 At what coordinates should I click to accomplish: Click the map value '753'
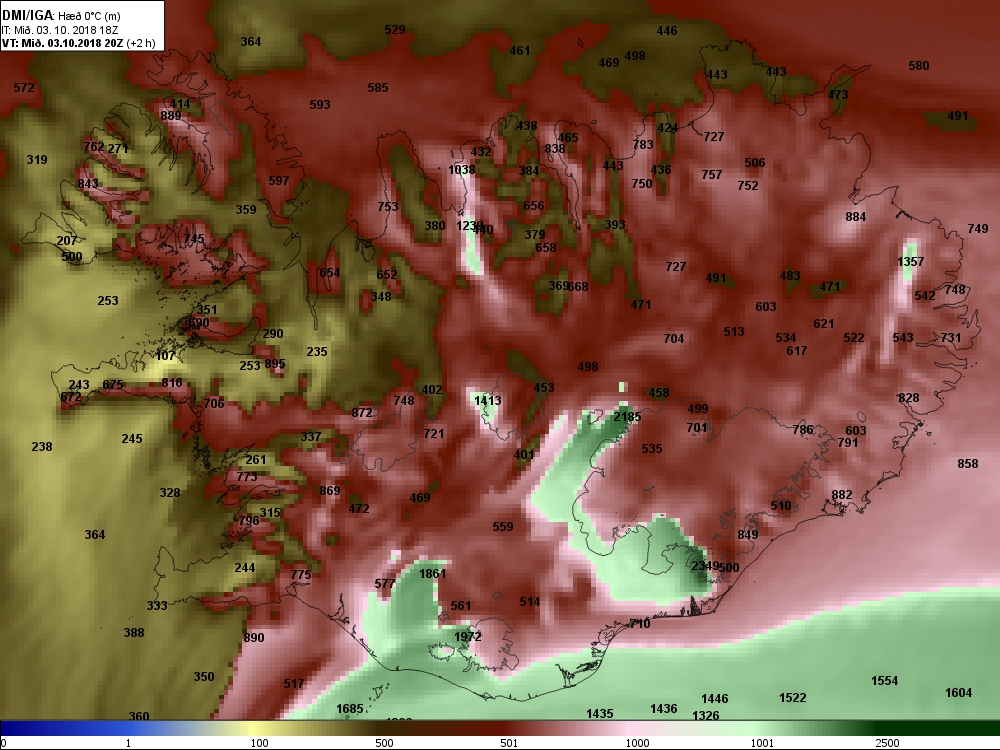(387, 207)
